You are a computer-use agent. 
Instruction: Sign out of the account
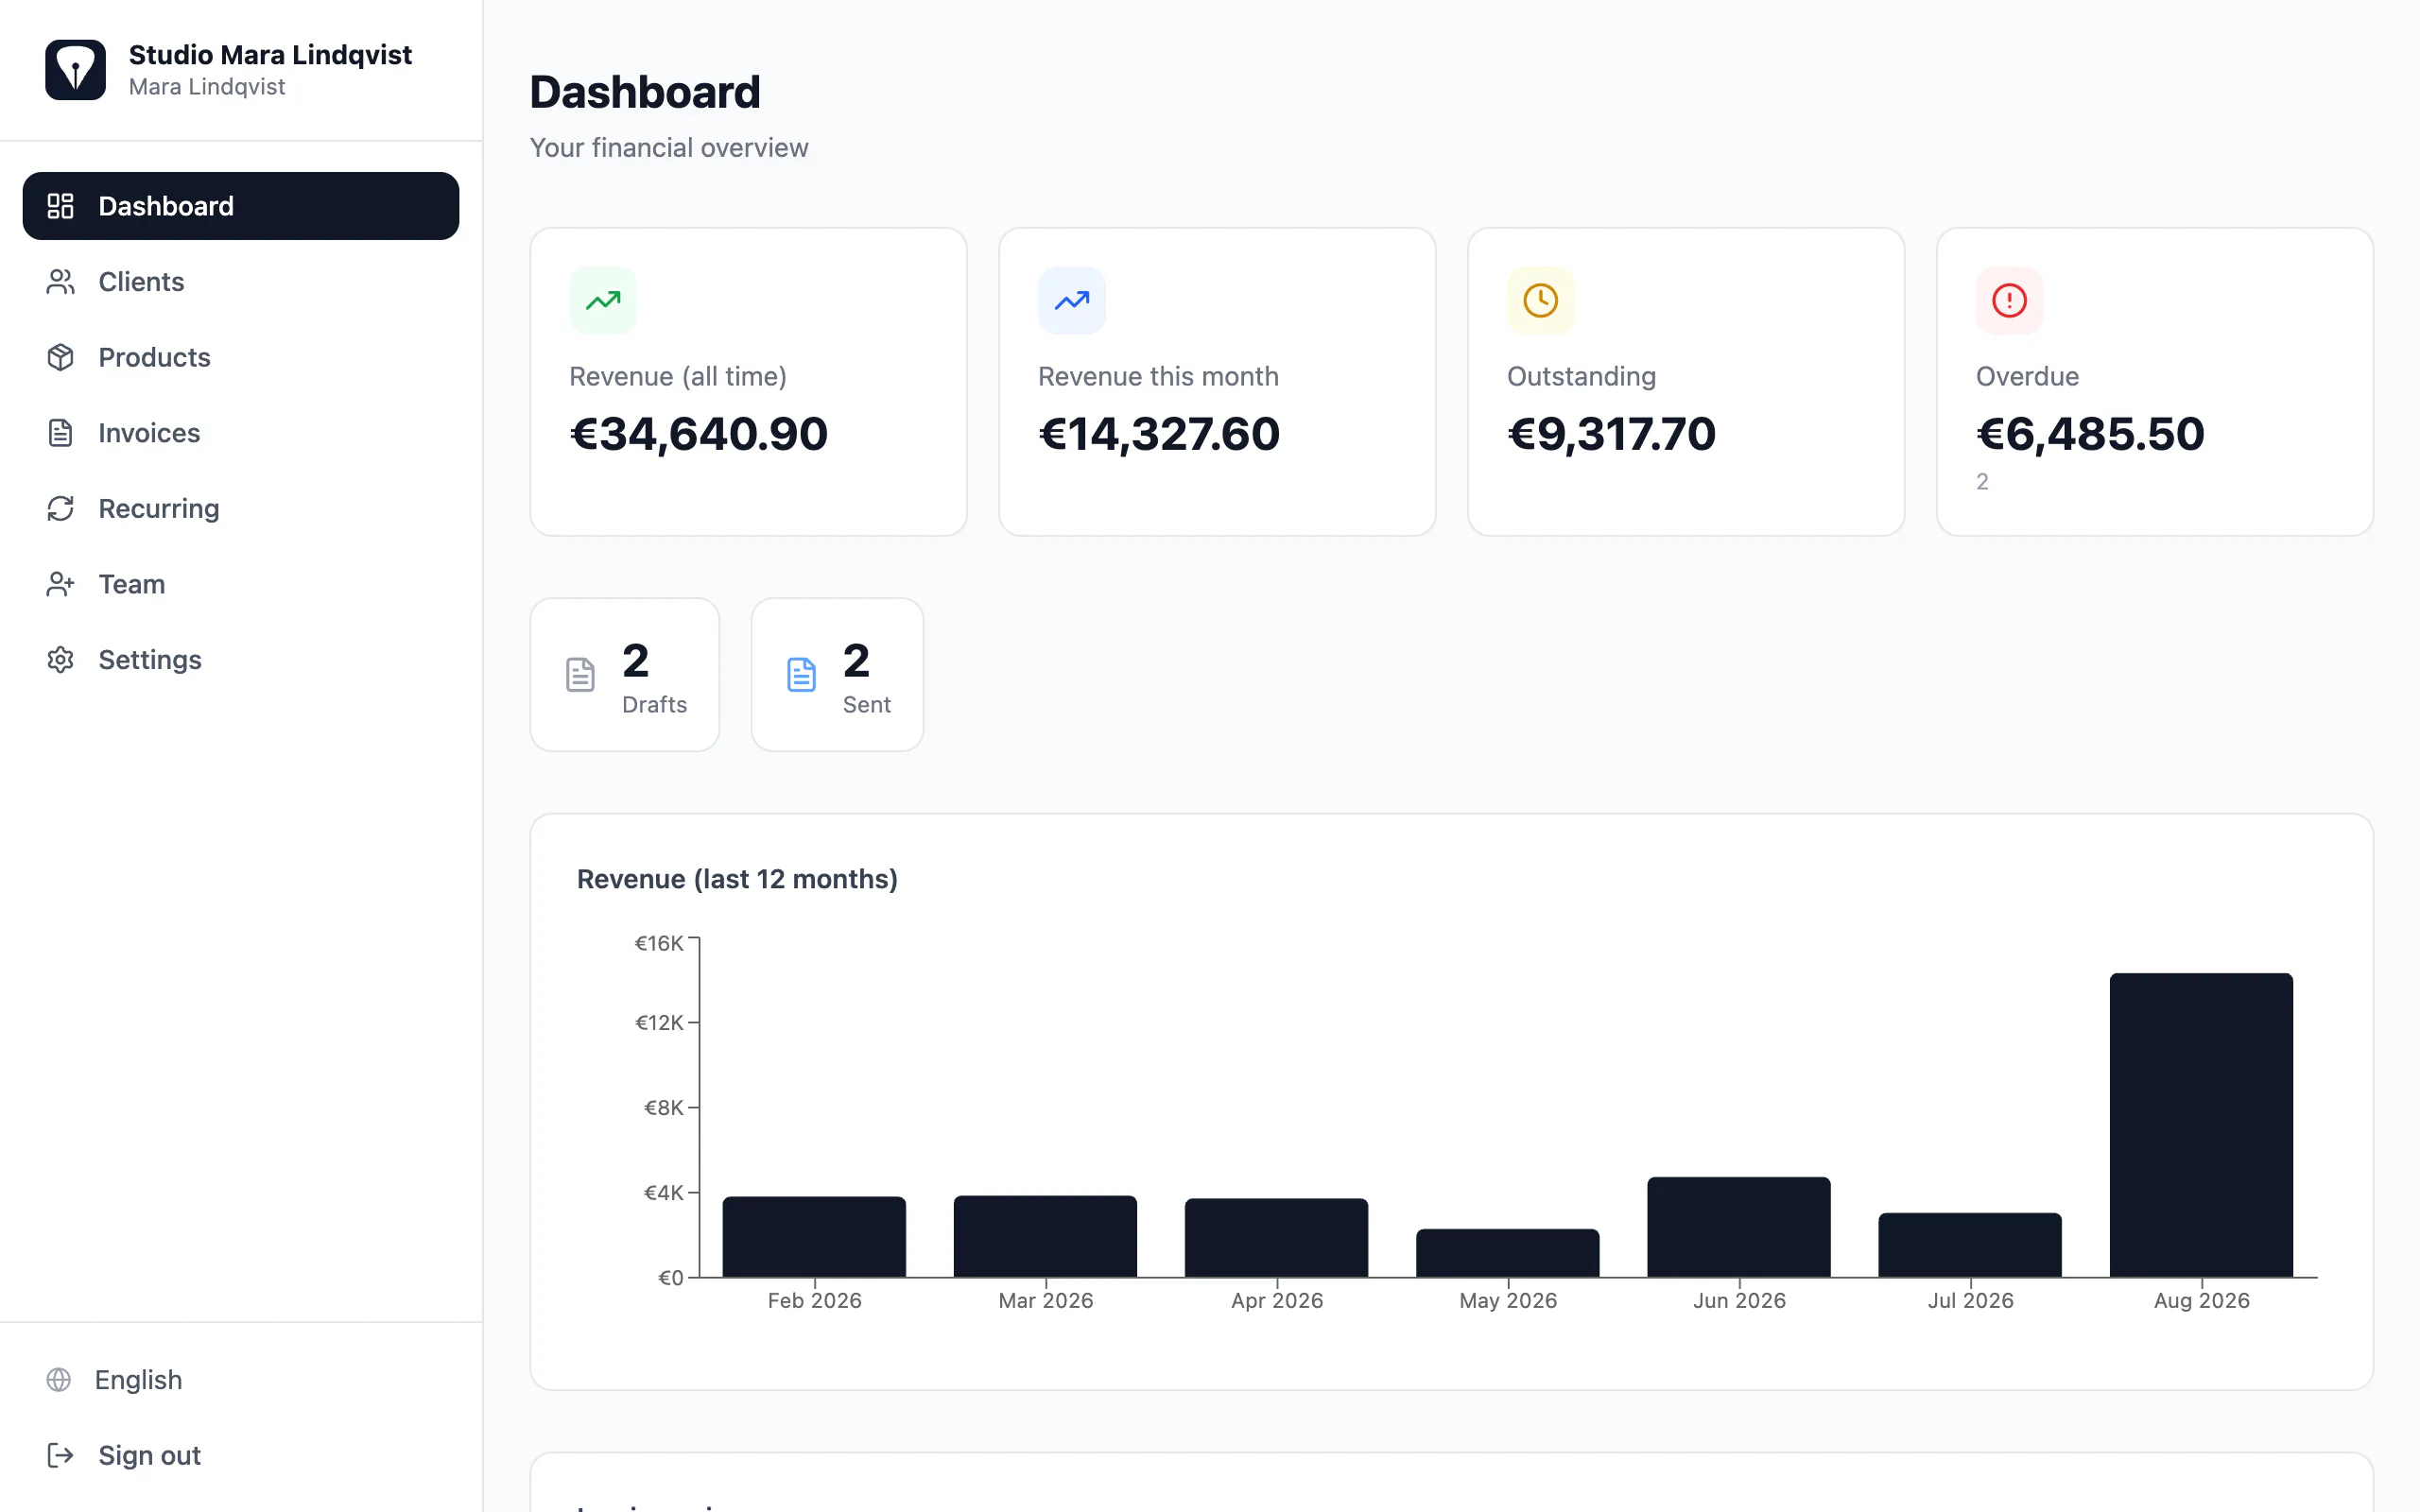click(x=241, y=1455)
